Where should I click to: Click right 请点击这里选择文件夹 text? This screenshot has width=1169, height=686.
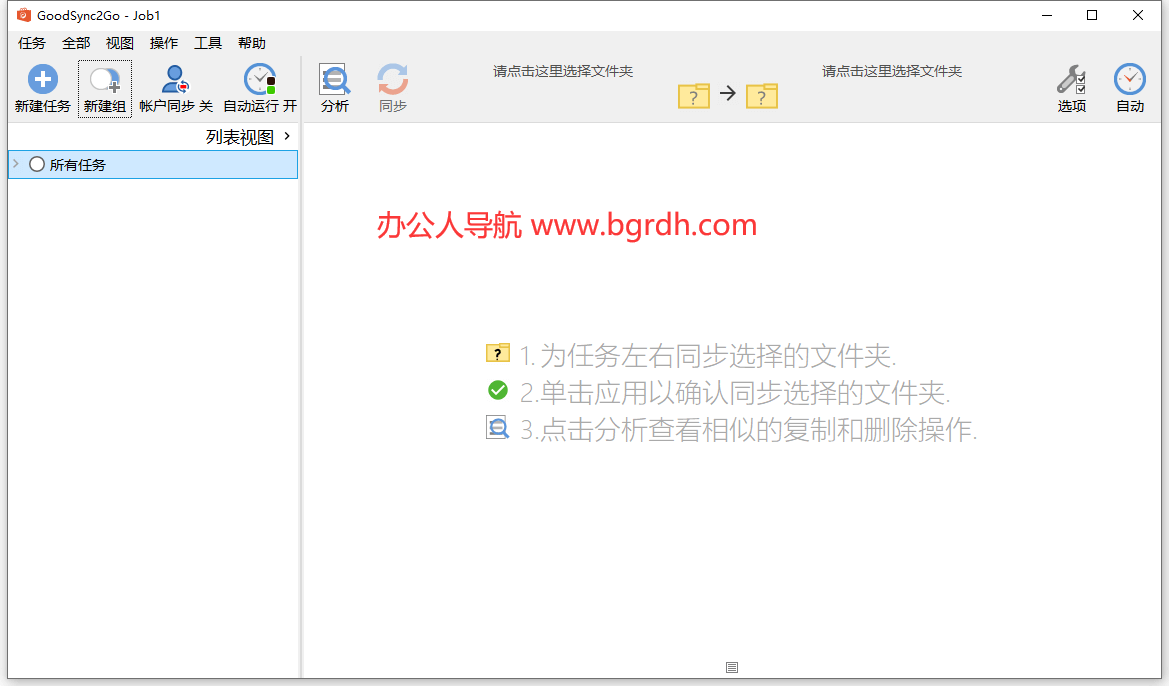coord(891,71)
